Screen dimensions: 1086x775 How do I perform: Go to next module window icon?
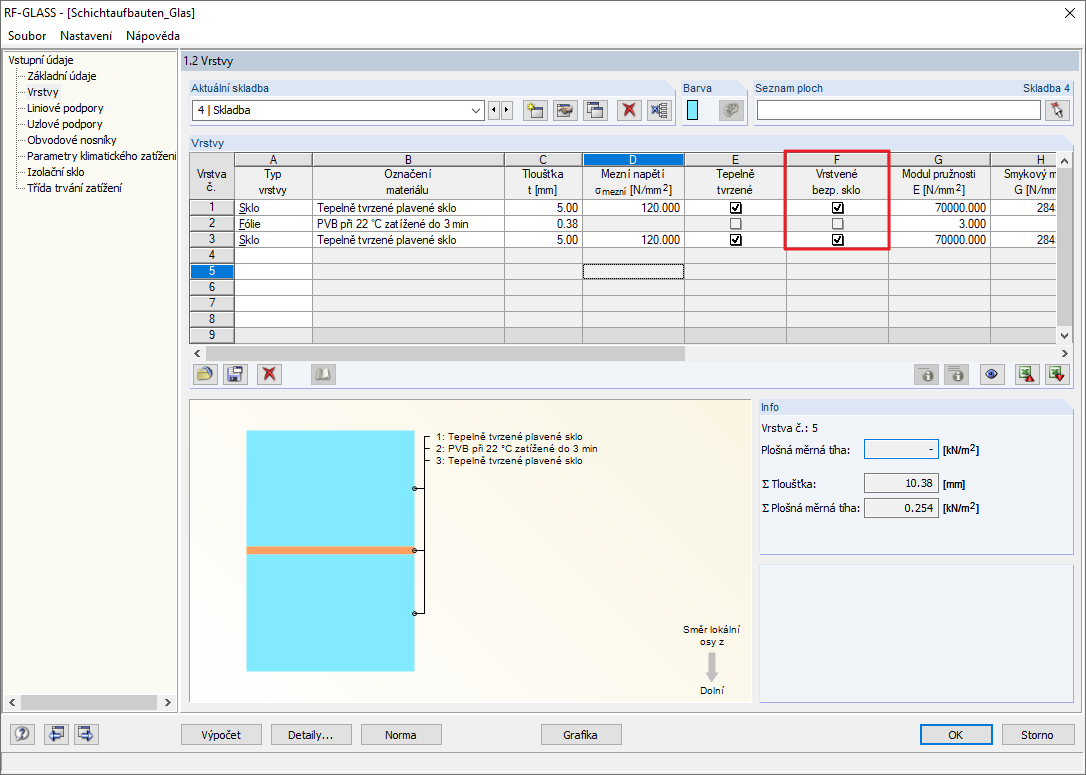tap(86, 734)
